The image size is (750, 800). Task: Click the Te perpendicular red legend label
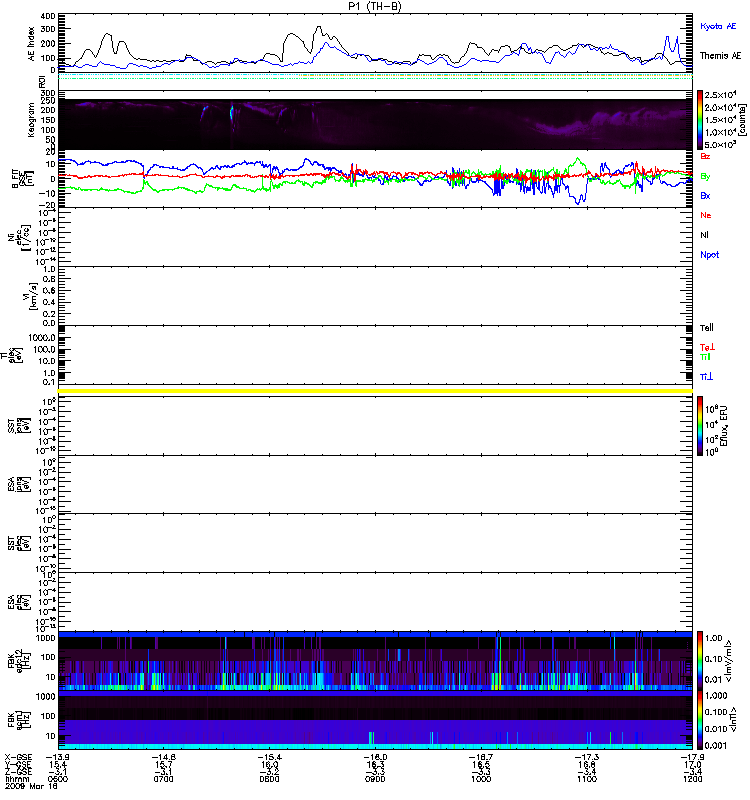pyautogui.click(x=707, y=347)
